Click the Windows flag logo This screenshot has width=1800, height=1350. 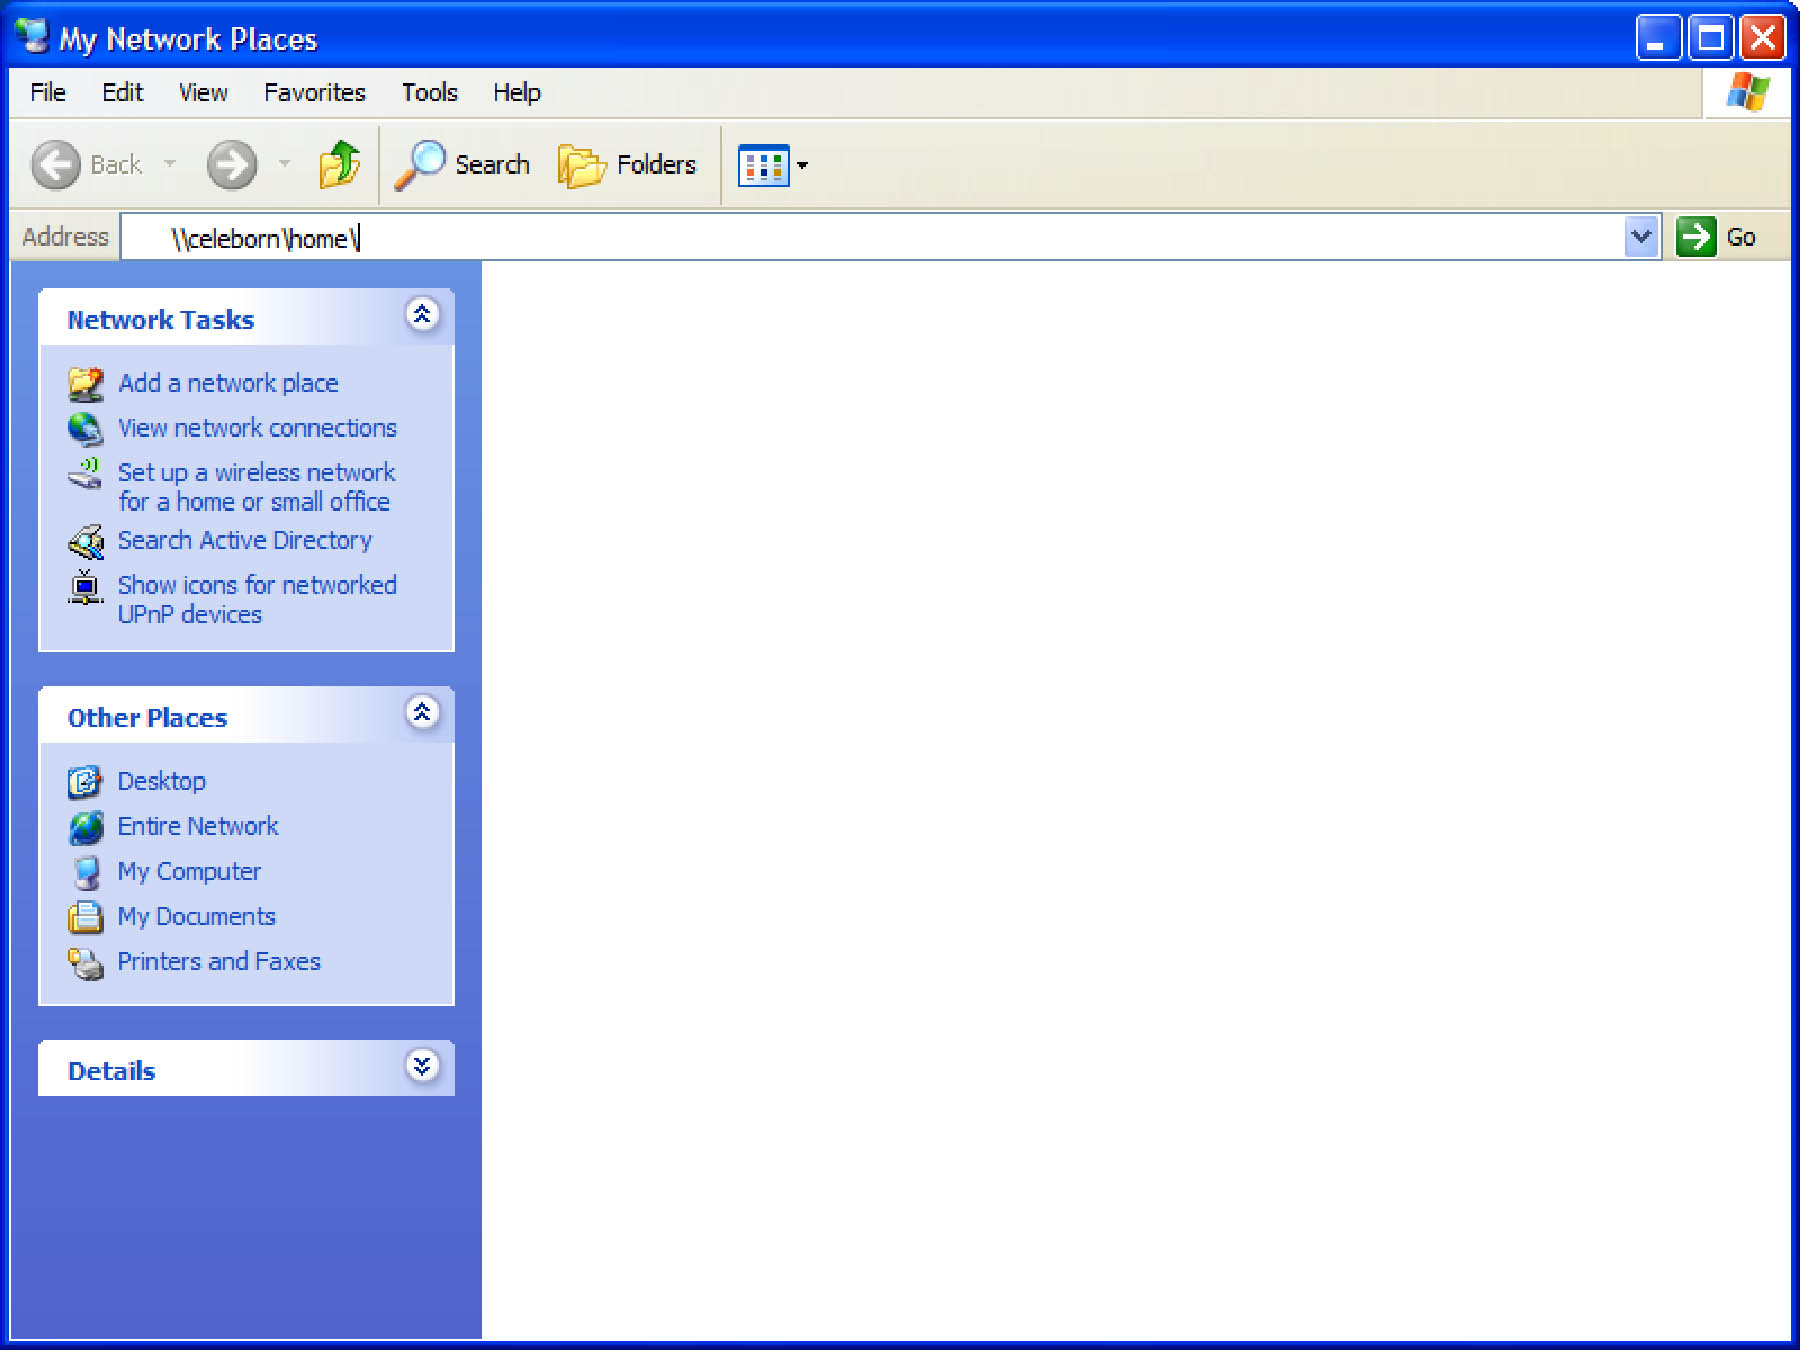(x=1747, y=93)
